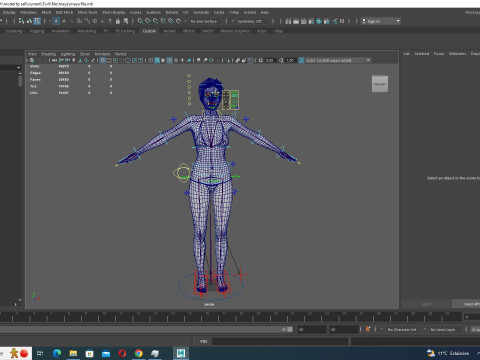Click MEL command line input
Image resolution: width=480 pixels, height=360 pixels.
(280, 341)
